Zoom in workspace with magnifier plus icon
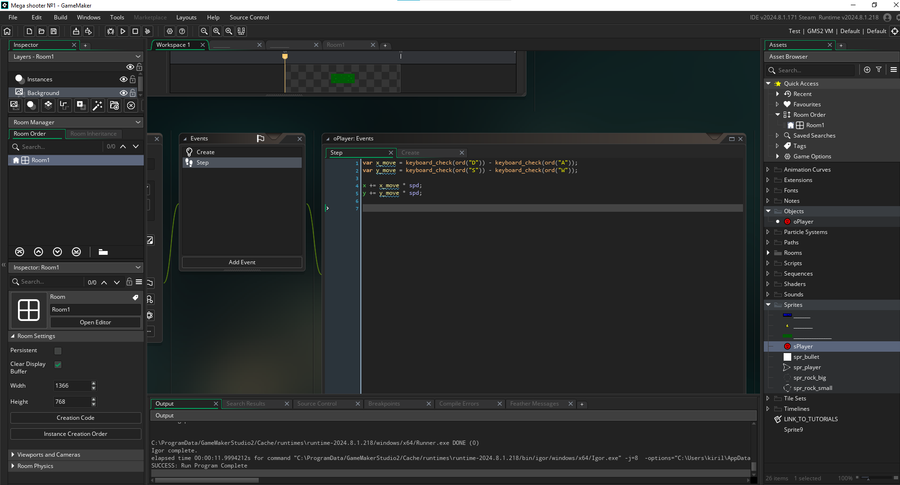Image resolution: width=900 pixels, height=485 pixels. click(216, 31)
